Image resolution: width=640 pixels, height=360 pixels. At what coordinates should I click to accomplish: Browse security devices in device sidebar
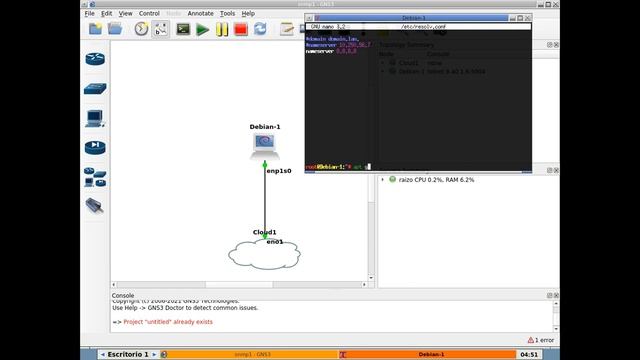pyautogui.click(x=95, y=147)
